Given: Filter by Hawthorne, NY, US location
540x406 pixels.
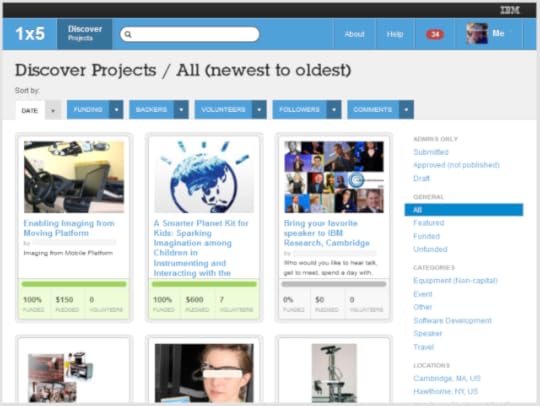Looking at the screenshot, I should click(446, 392).
